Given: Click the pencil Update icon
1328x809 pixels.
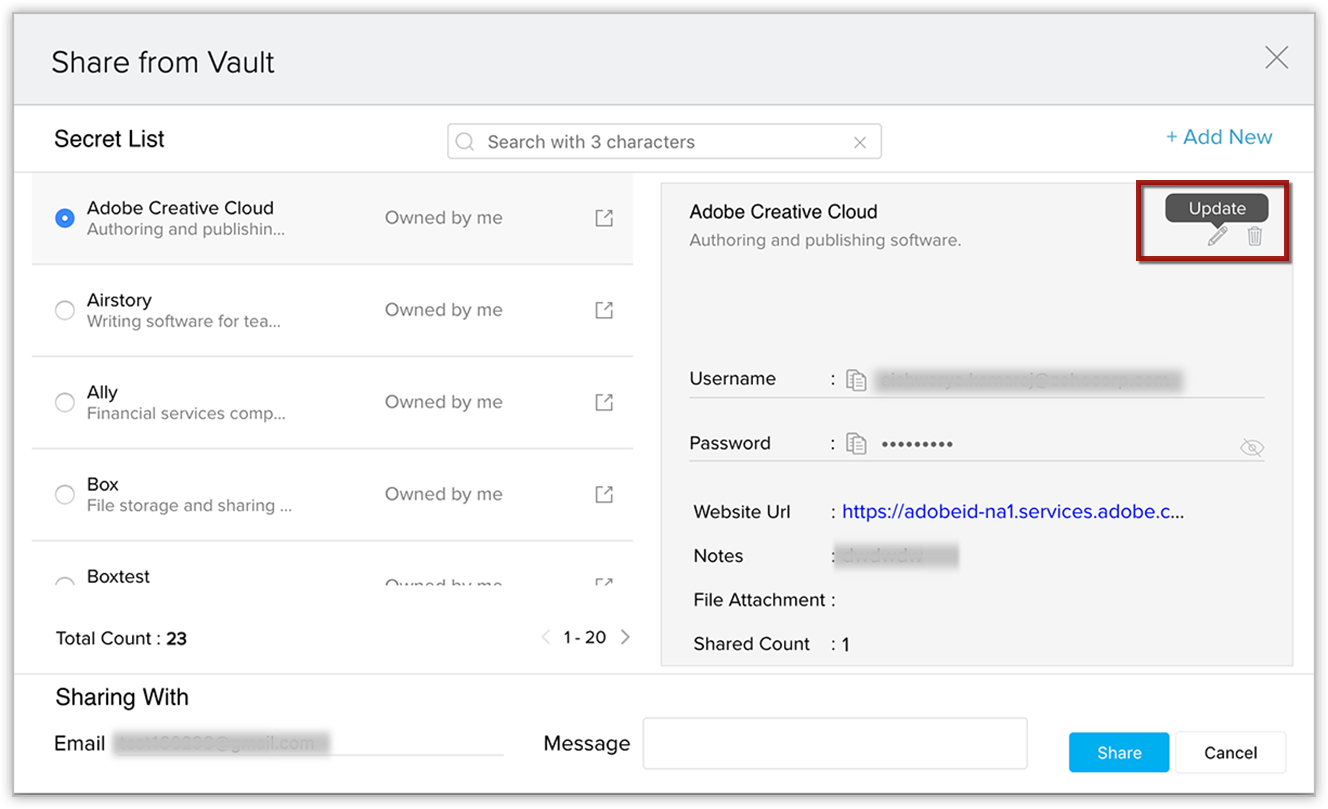Looking at the screenshot, I should click(x=1217, y=237).
